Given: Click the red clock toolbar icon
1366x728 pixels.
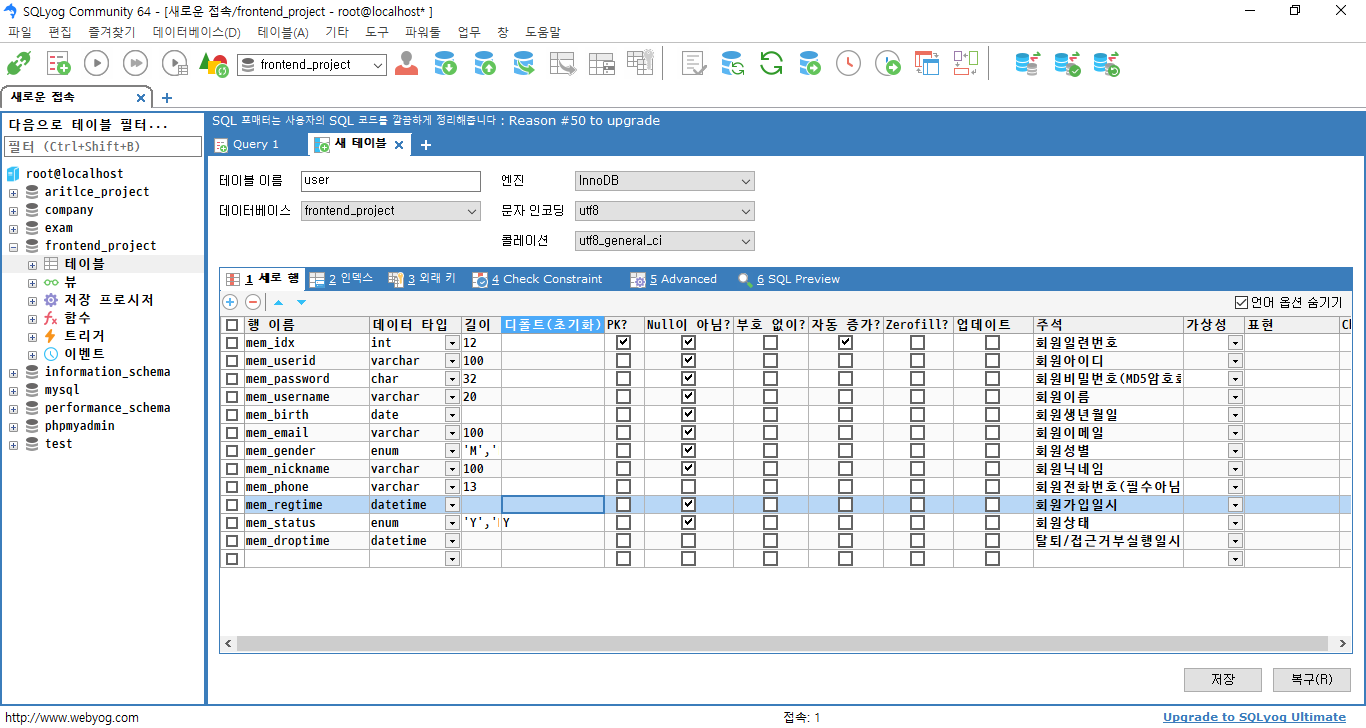Looking at the screenshot, I should 848,64.
